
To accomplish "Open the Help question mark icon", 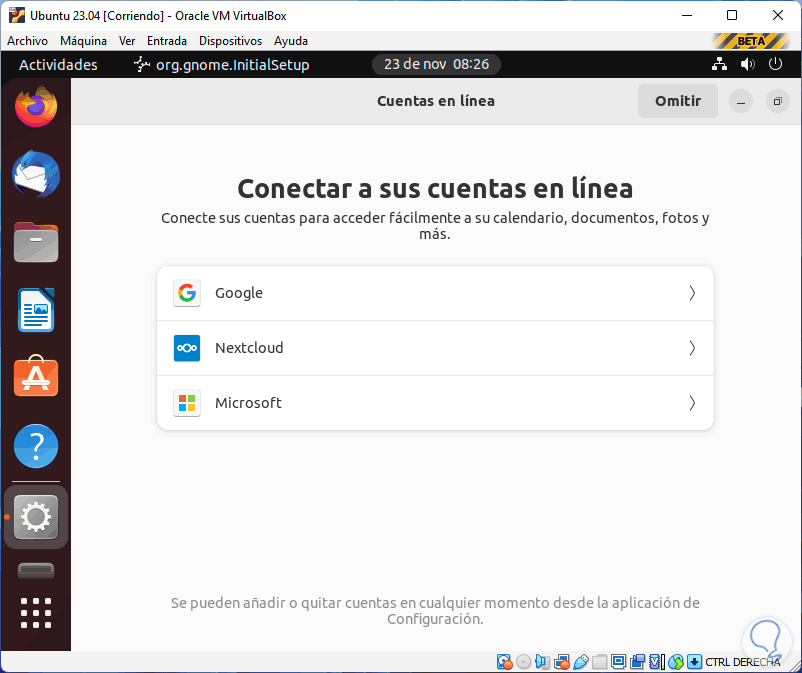I will (36, 446).
